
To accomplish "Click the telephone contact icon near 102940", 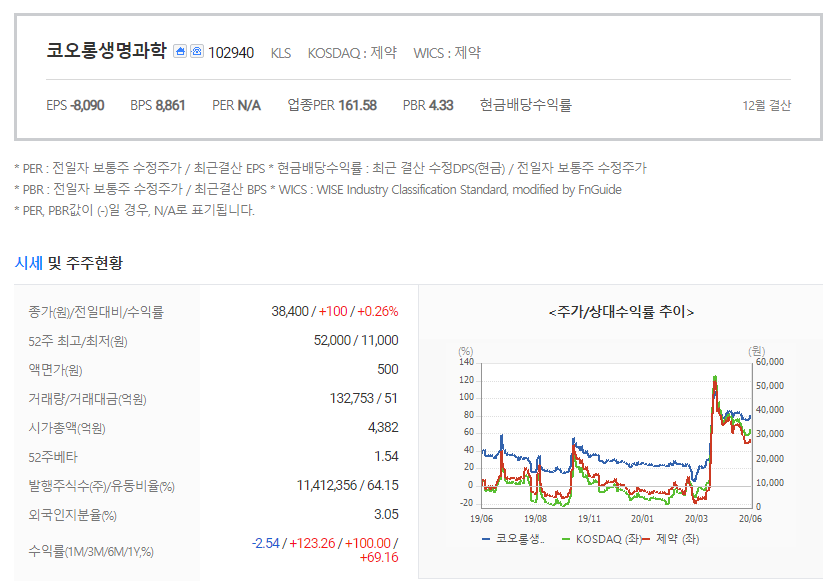I will [x=197, y=51].
